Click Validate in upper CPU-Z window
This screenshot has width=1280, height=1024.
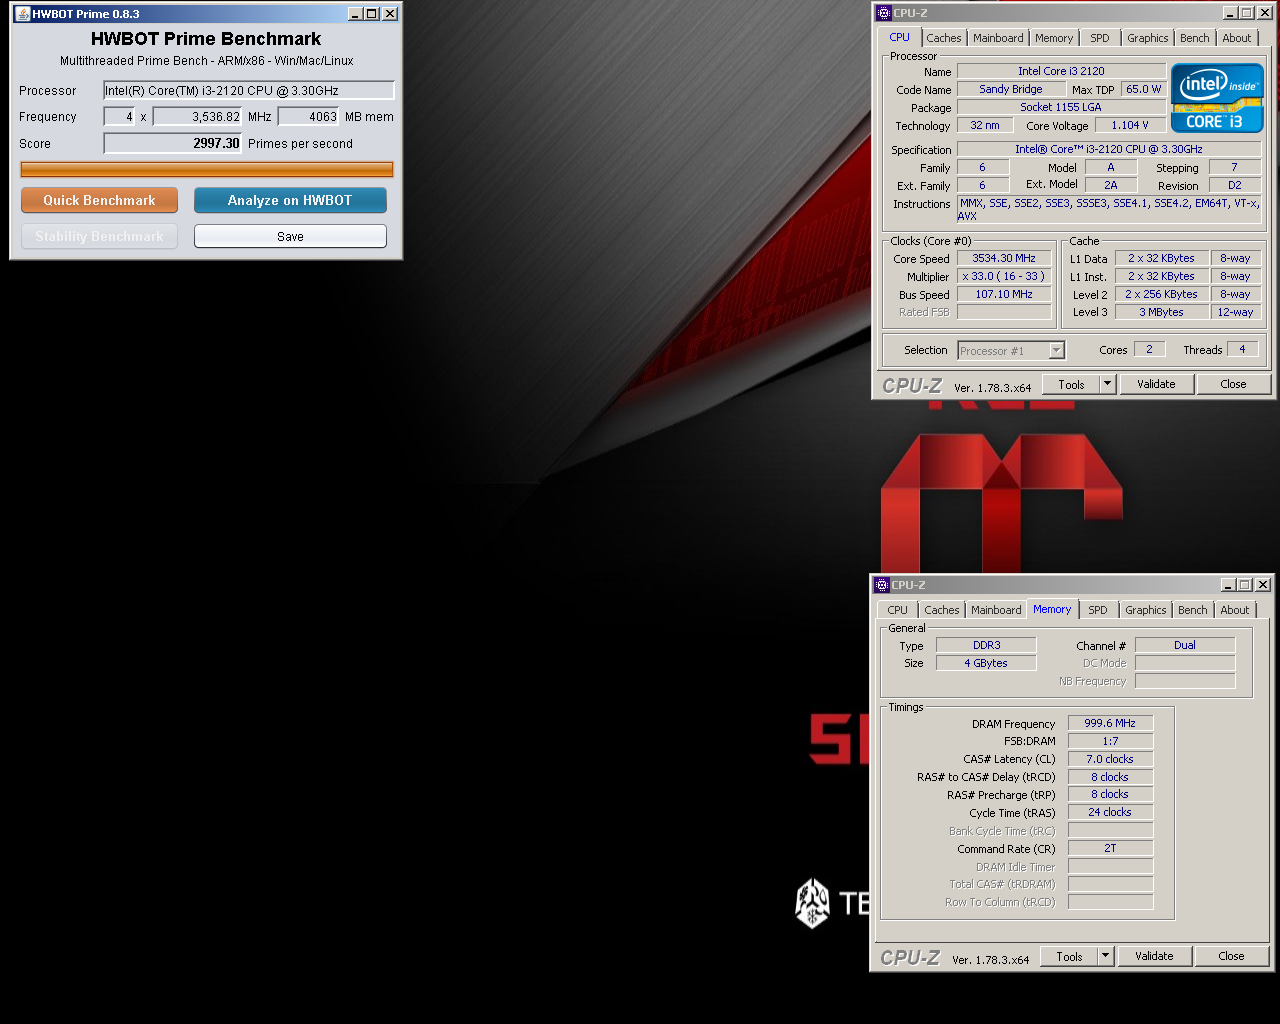(1156, 384)
